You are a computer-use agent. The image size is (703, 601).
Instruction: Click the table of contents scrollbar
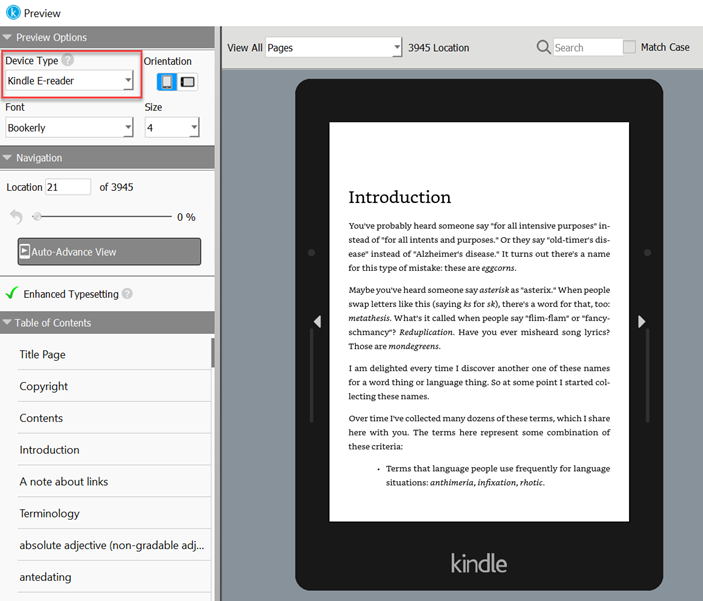coord(213,353)
